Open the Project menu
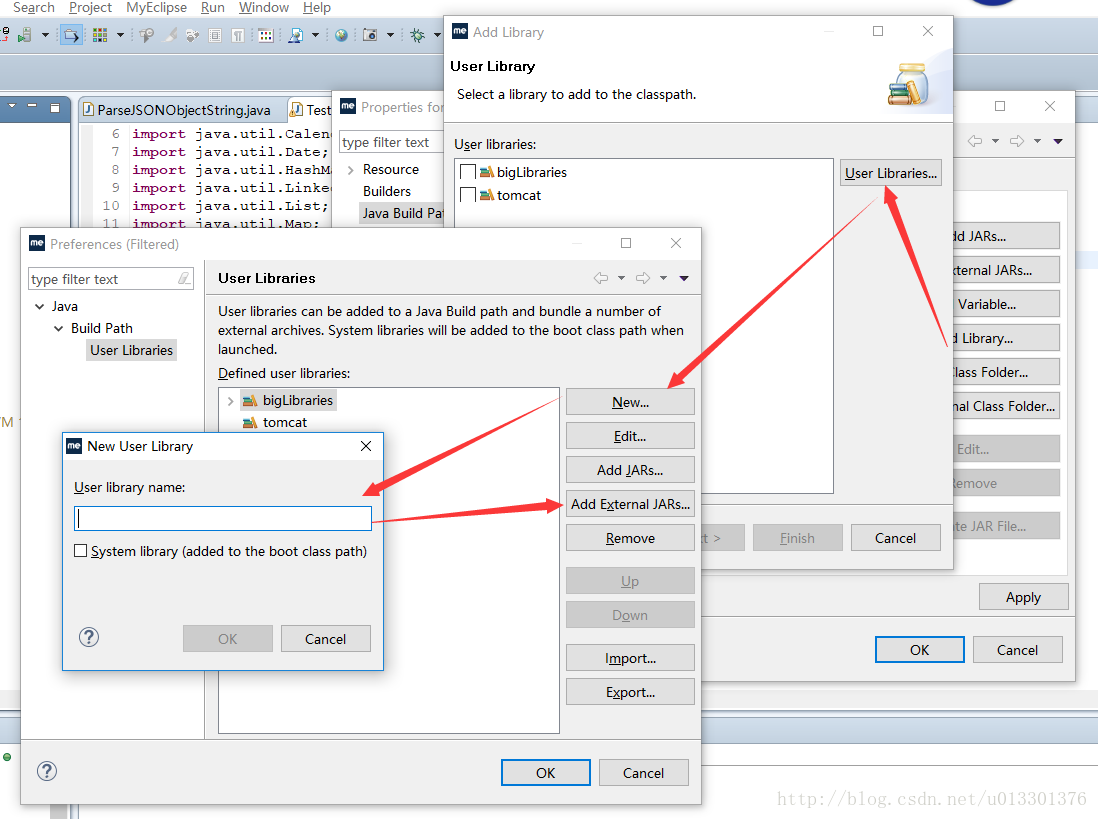Screen dimensions: 1098x819 [90, 8]
